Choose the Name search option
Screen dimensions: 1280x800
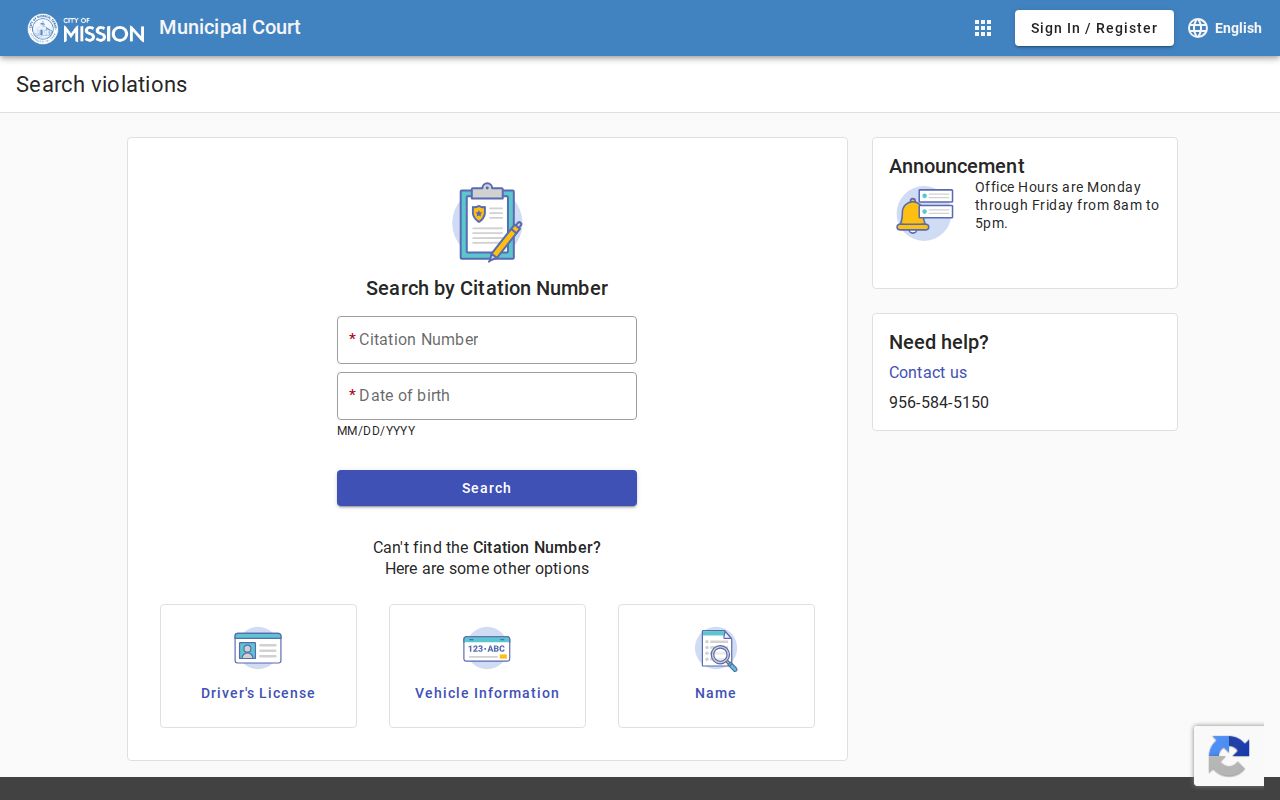[716, 666]
